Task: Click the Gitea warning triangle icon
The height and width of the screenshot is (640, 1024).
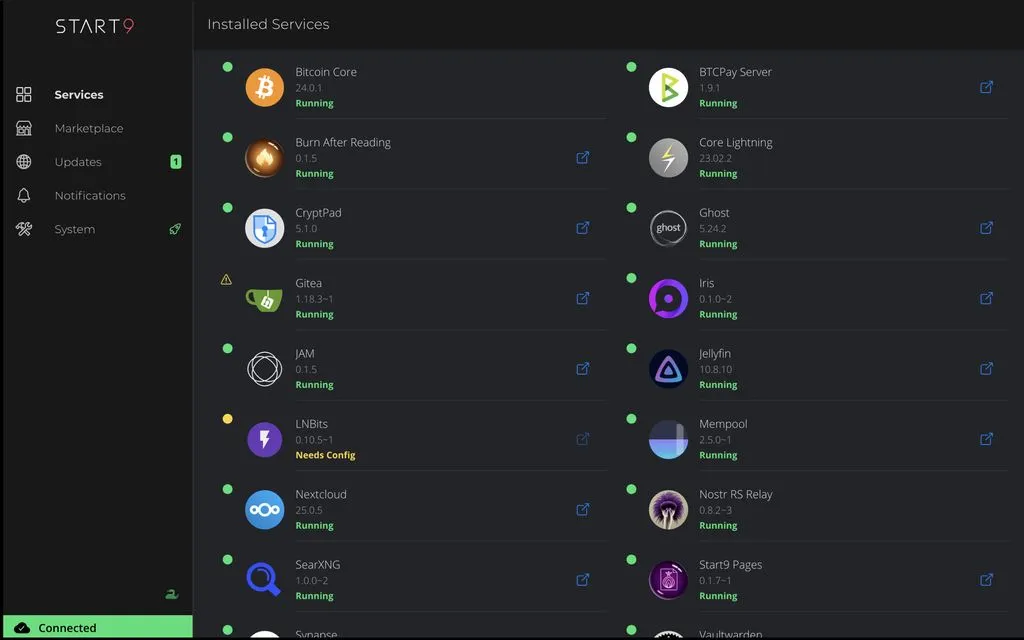Action: point(226,280)
